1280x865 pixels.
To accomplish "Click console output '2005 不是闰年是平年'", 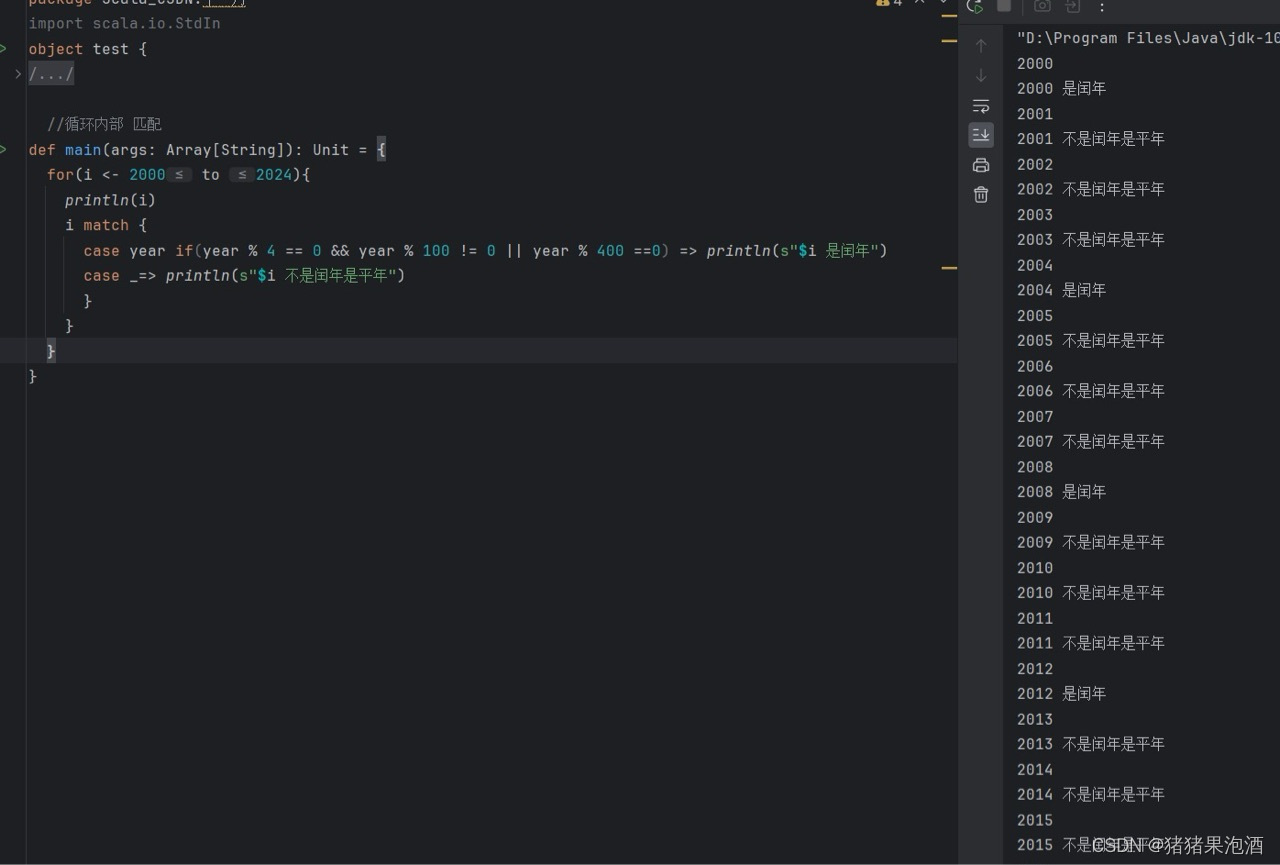I will 1091,340.
